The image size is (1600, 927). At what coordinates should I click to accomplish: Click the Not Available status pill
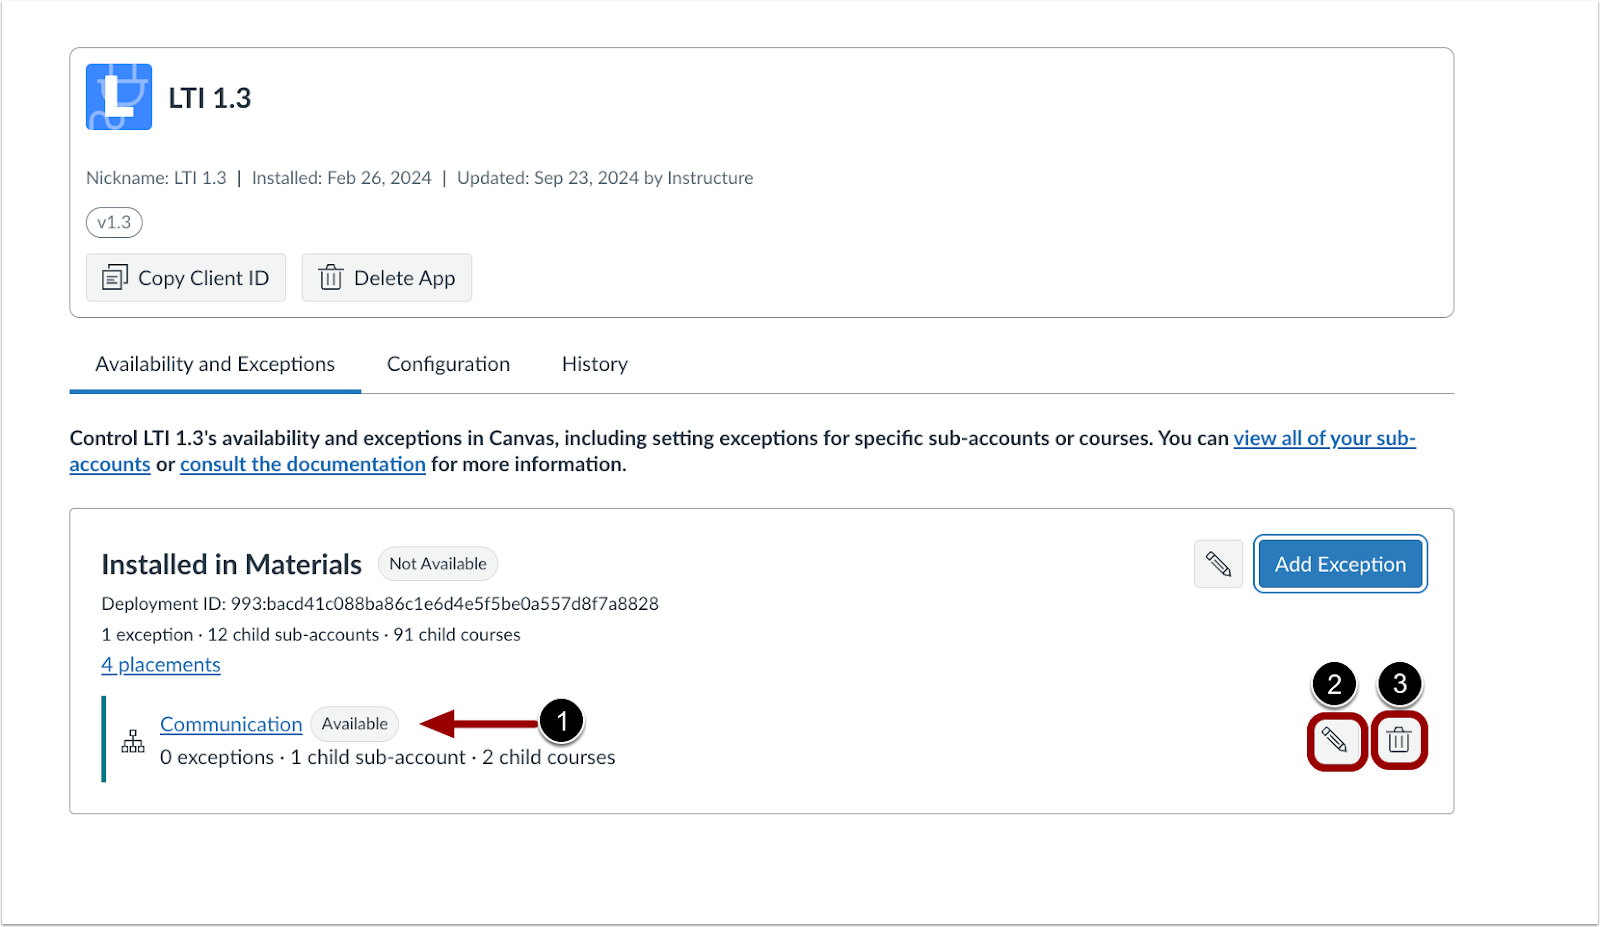[x=438, y=564]
